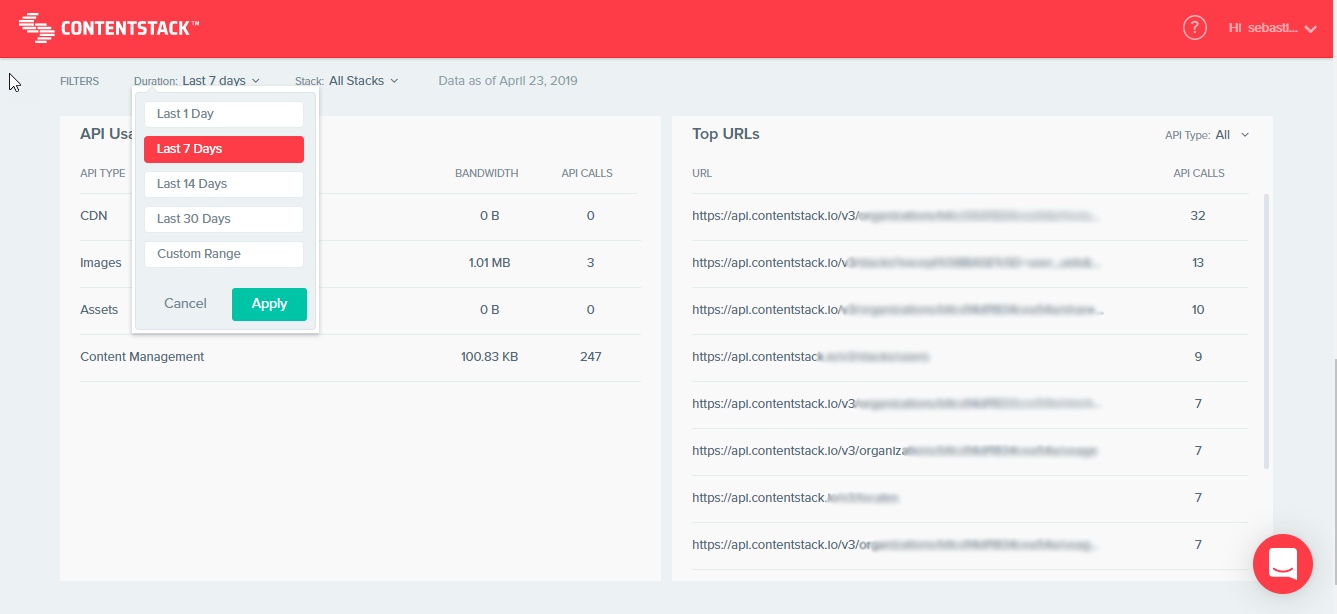The width and height of the screenshot is (1337, 614).
Task: Click the URL with 32 API calls
Action: [897, 216]
